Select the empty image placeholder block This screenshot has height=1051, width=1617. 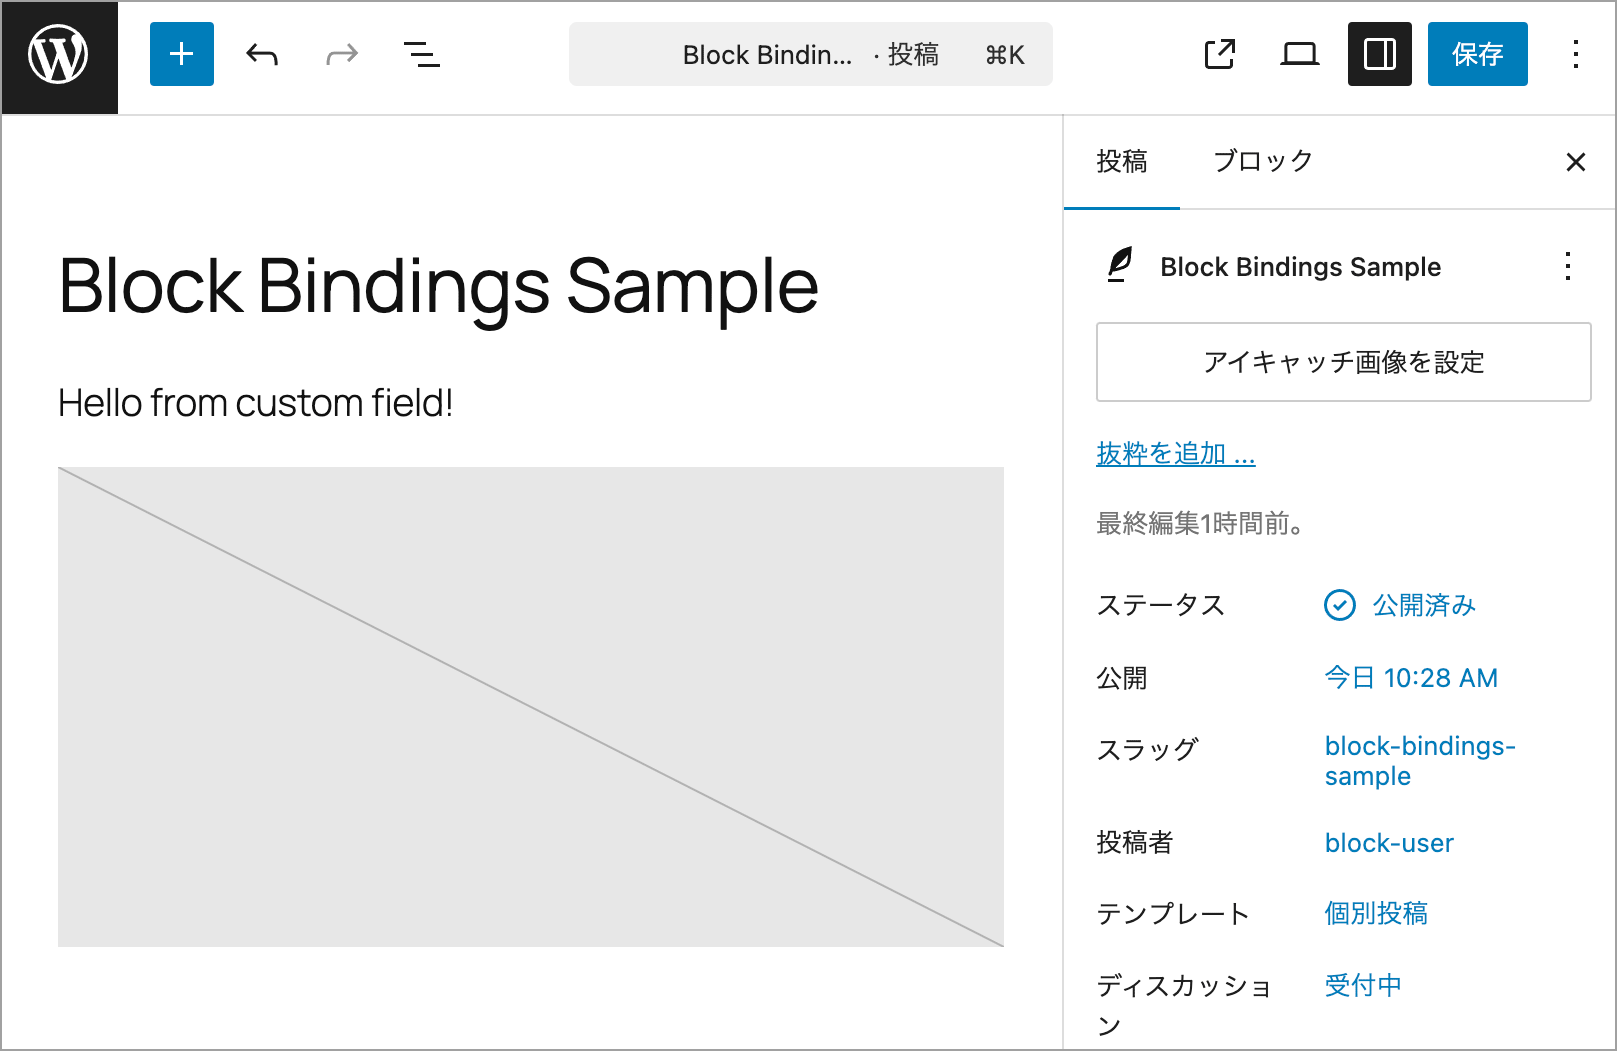[531, 707]
